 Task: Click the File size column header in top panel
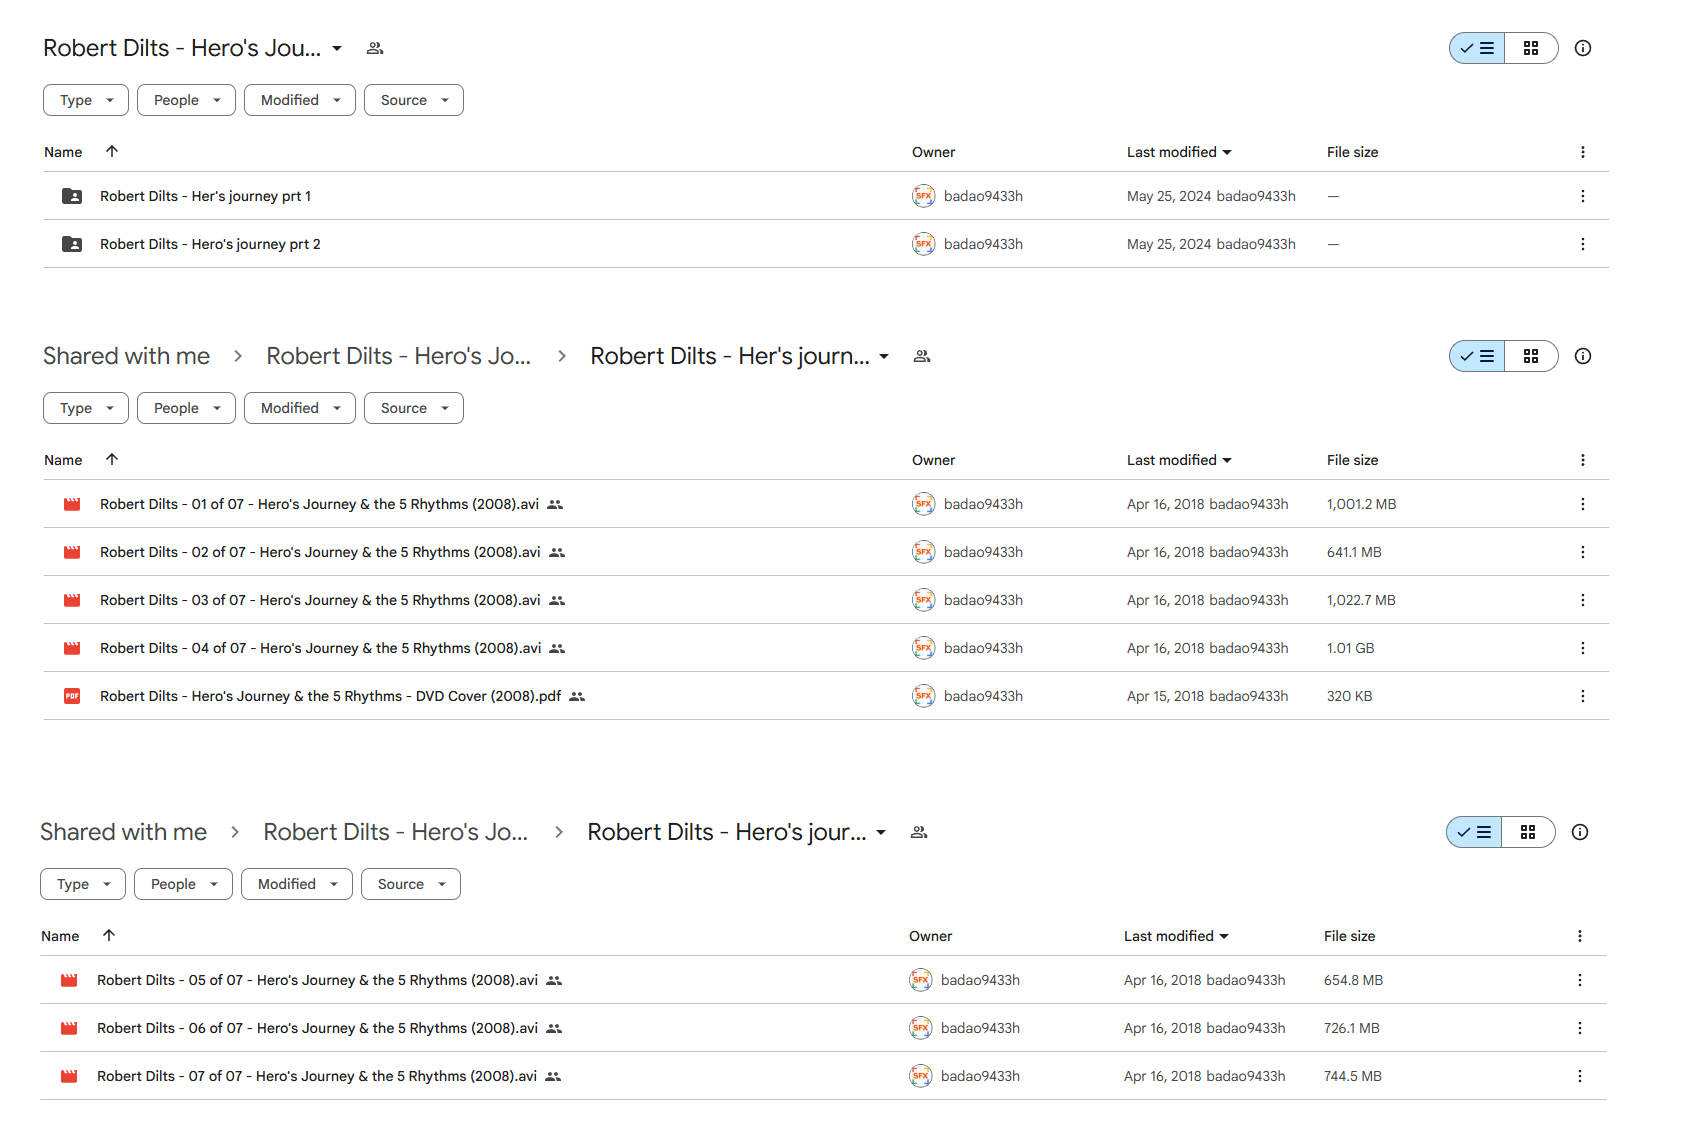click(1352, 152)
